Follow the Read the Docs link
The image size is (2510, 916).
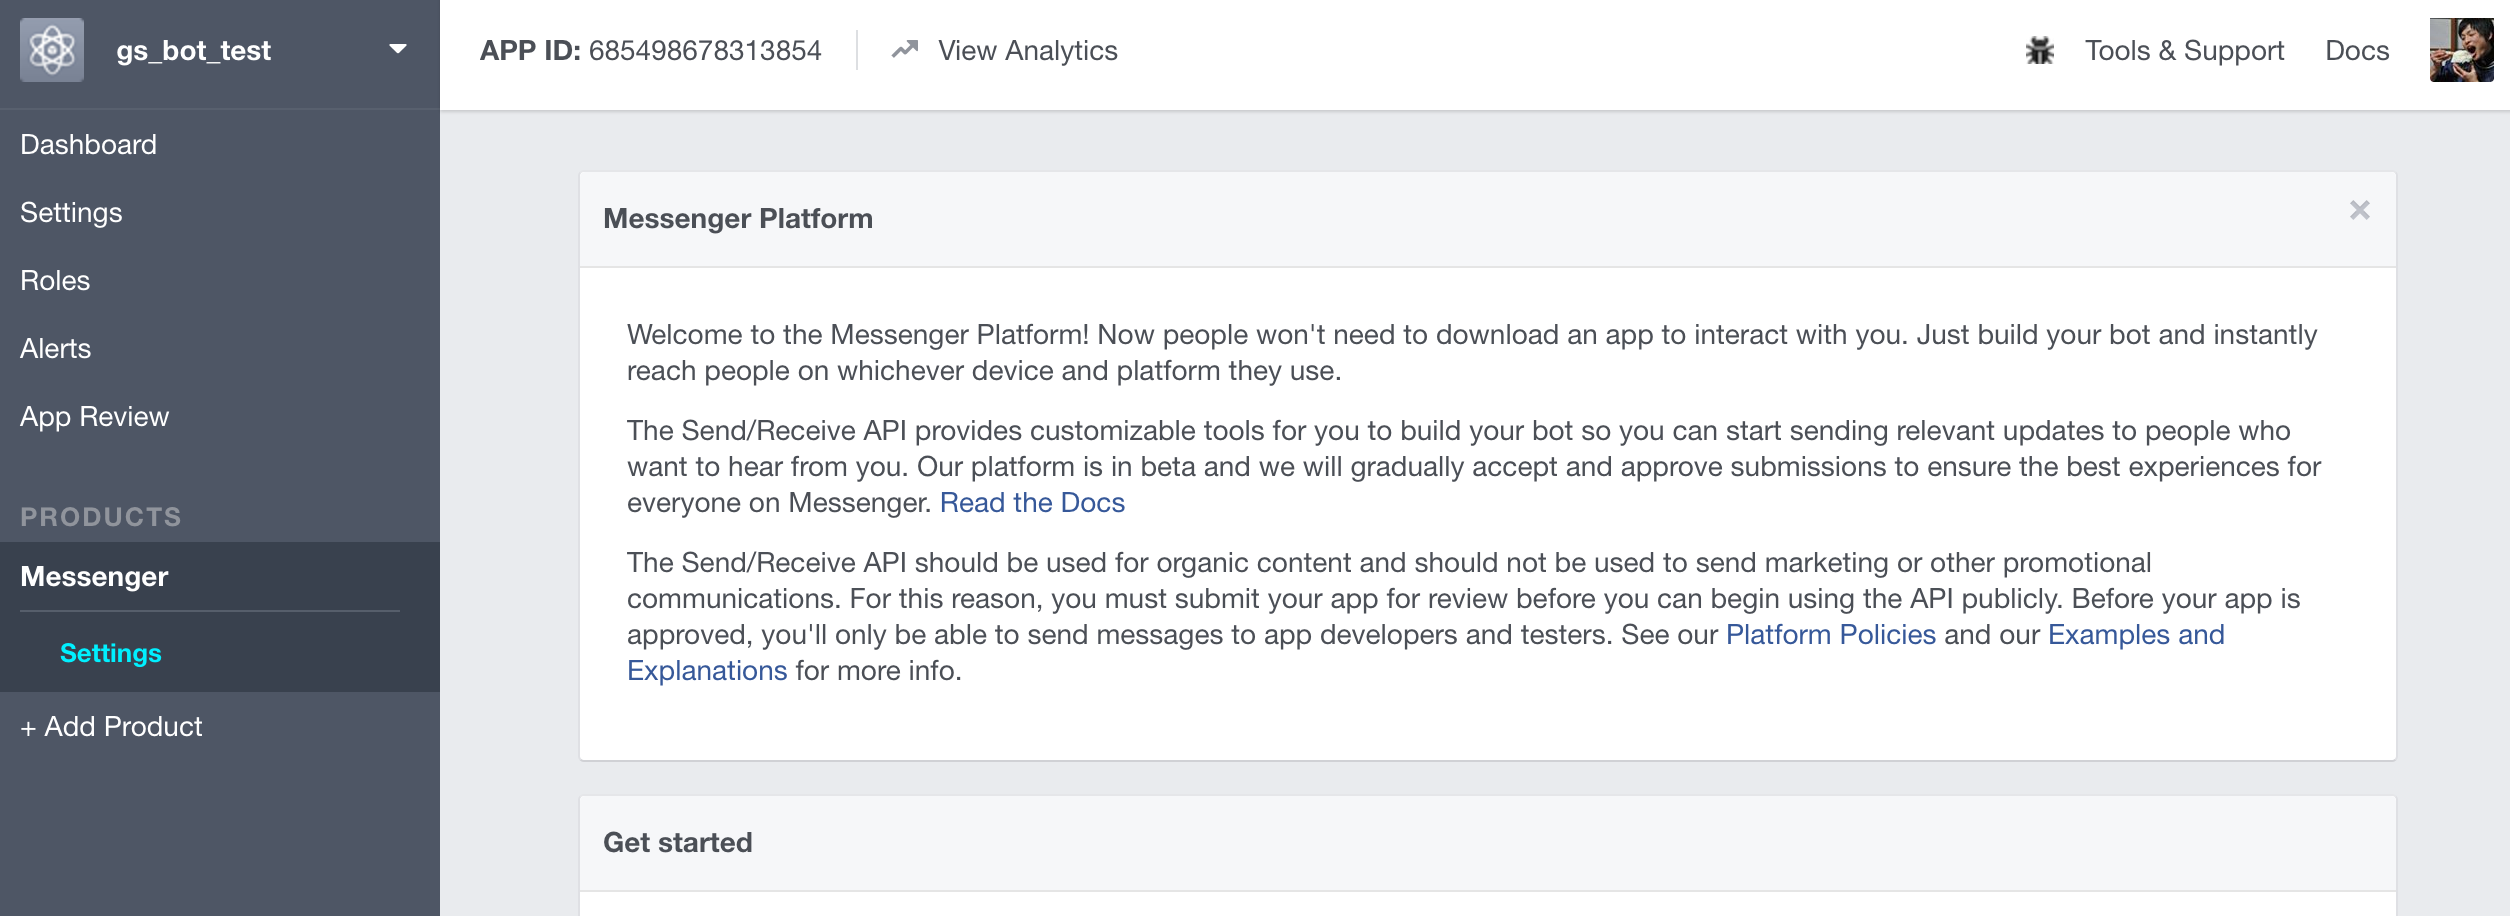[x=1032, y=503]
